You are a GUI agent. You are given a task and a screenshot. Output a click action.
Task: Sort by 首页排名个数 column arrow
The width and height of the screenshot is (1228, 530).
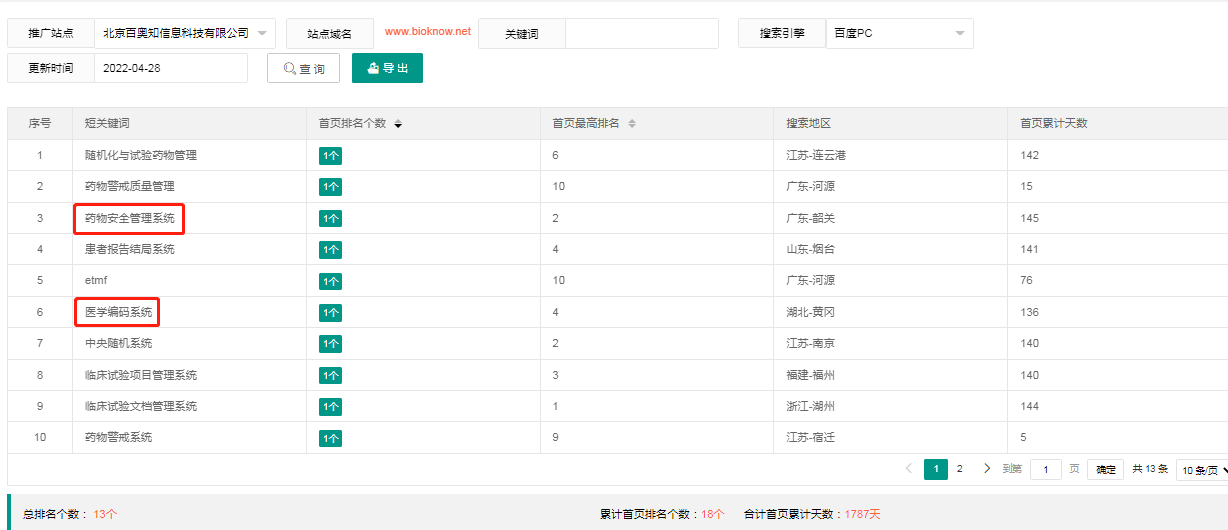pyautogui.click(x=398, y=124)
